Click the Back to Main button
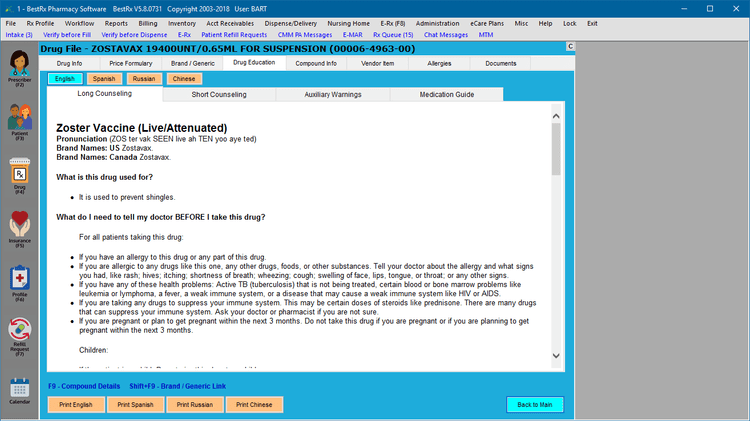This screenshot has height=421, width=750. pyautogui.click(x=535, y=405)
